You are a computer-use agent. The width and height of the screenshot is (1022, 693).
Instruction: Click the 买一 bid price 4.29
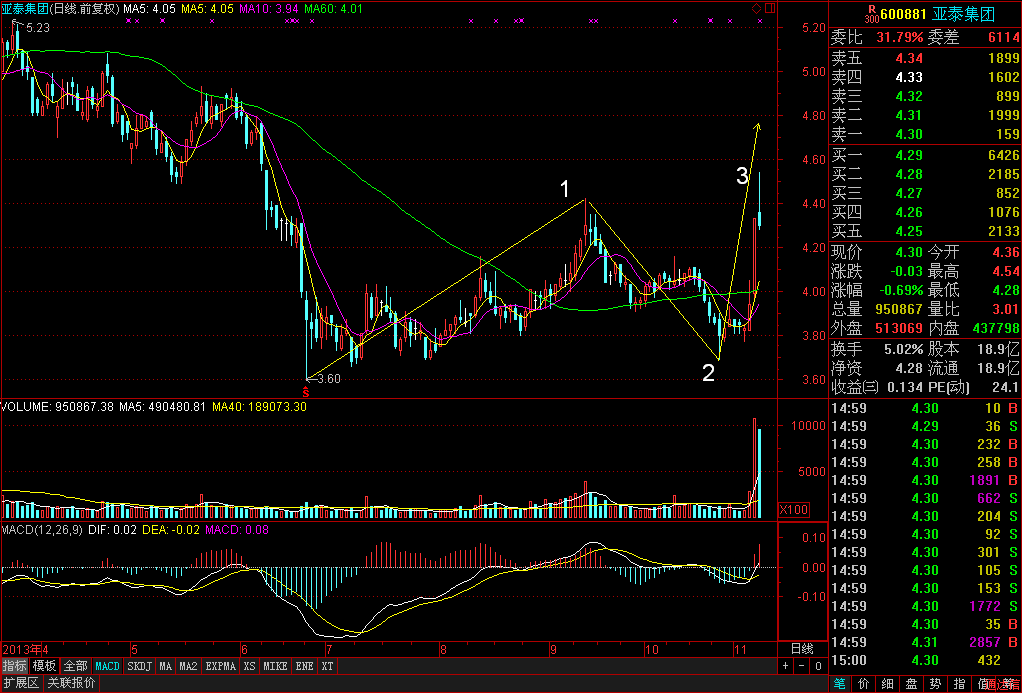(909, 155)
